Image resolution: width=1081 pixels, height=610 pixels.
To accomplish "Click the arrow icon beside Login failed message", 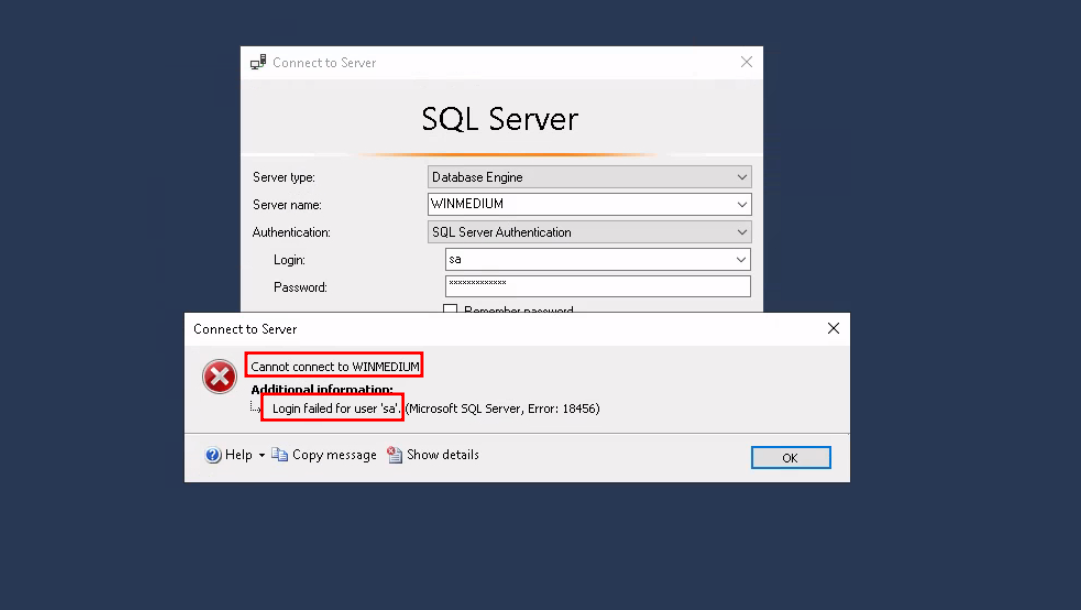I will [255, 408].
